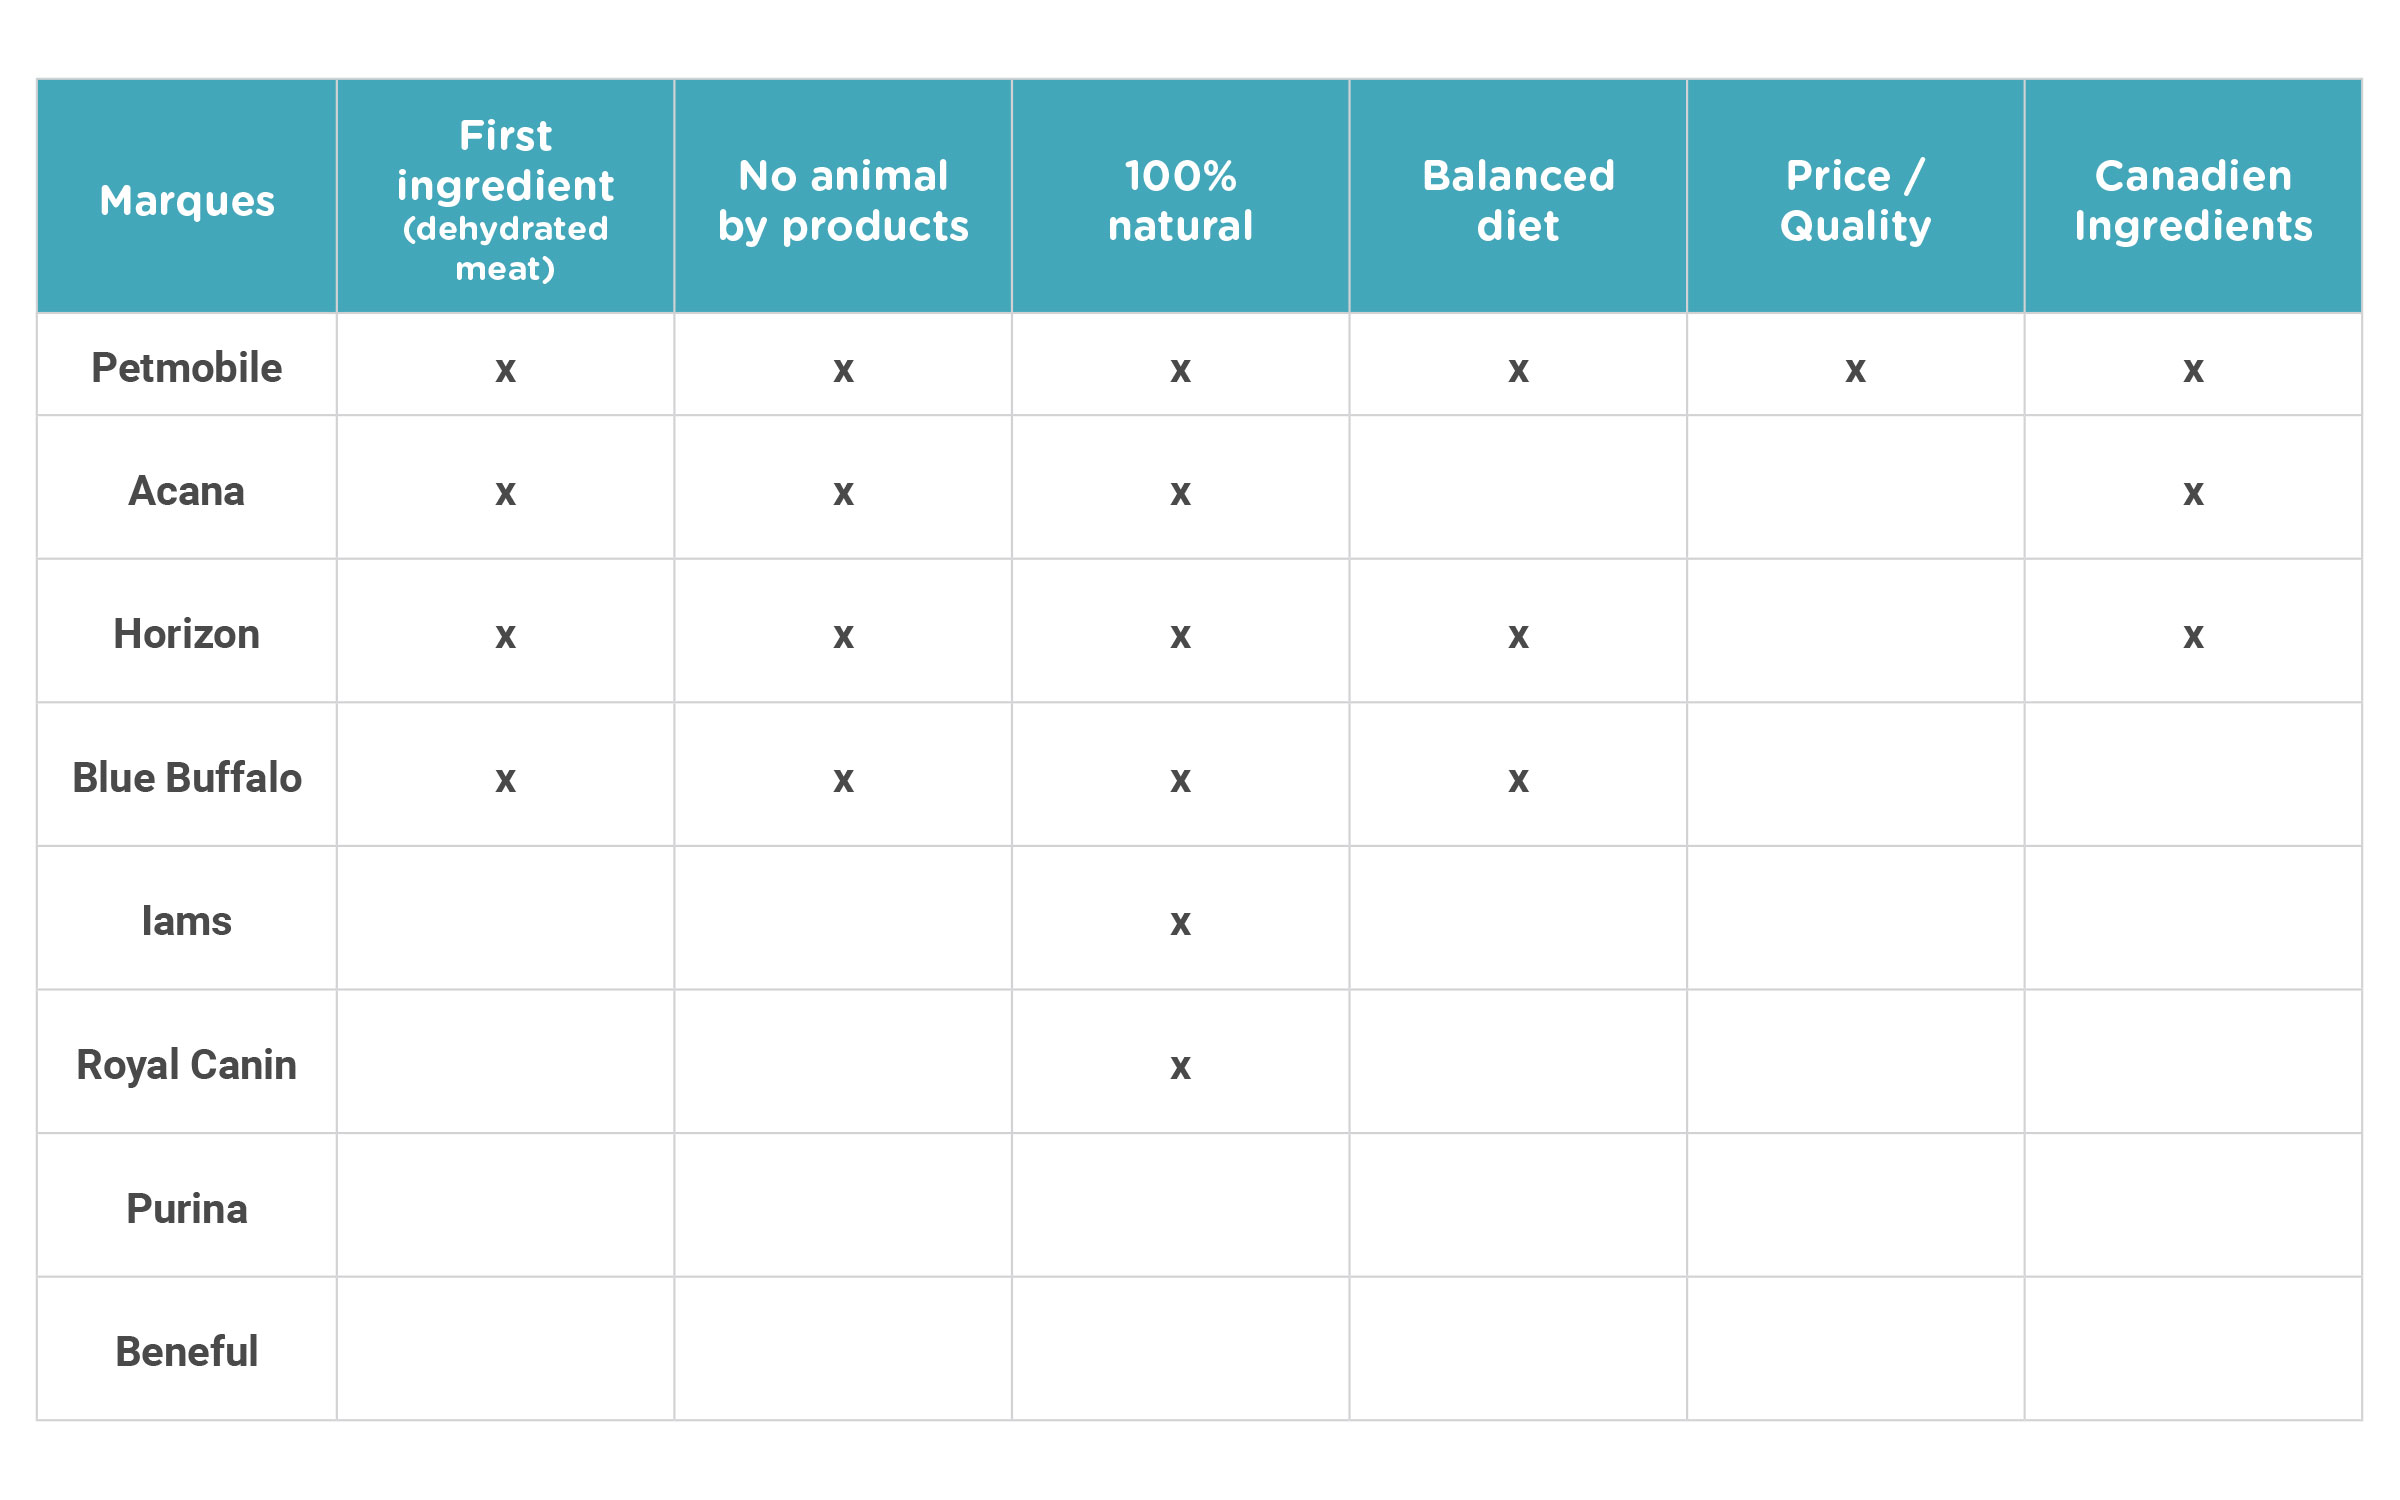Screen dimensions: 2400x1500
Task: Click Blue Buffalo's Balanced diet x mark
Action: pos(1518,780)
